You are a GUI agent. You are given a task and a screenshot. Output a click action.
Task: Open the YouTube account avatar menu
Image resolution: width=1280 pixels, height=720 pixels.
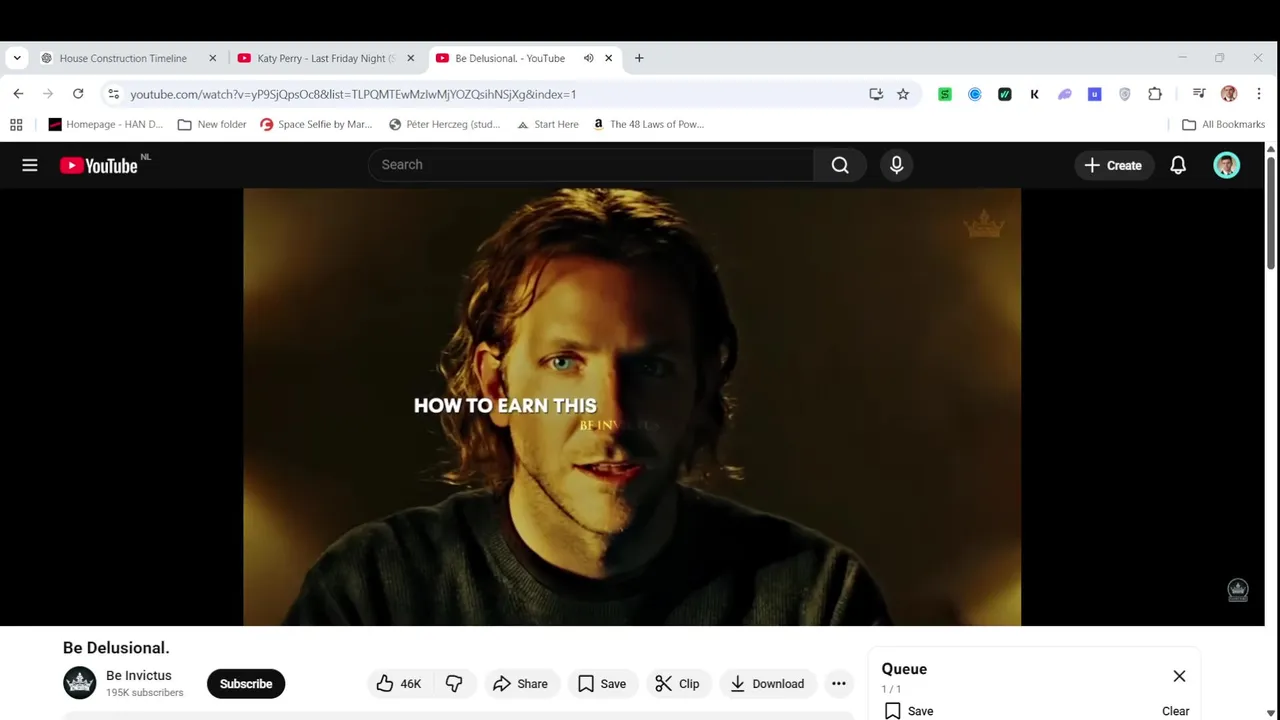click(1227, 165)
